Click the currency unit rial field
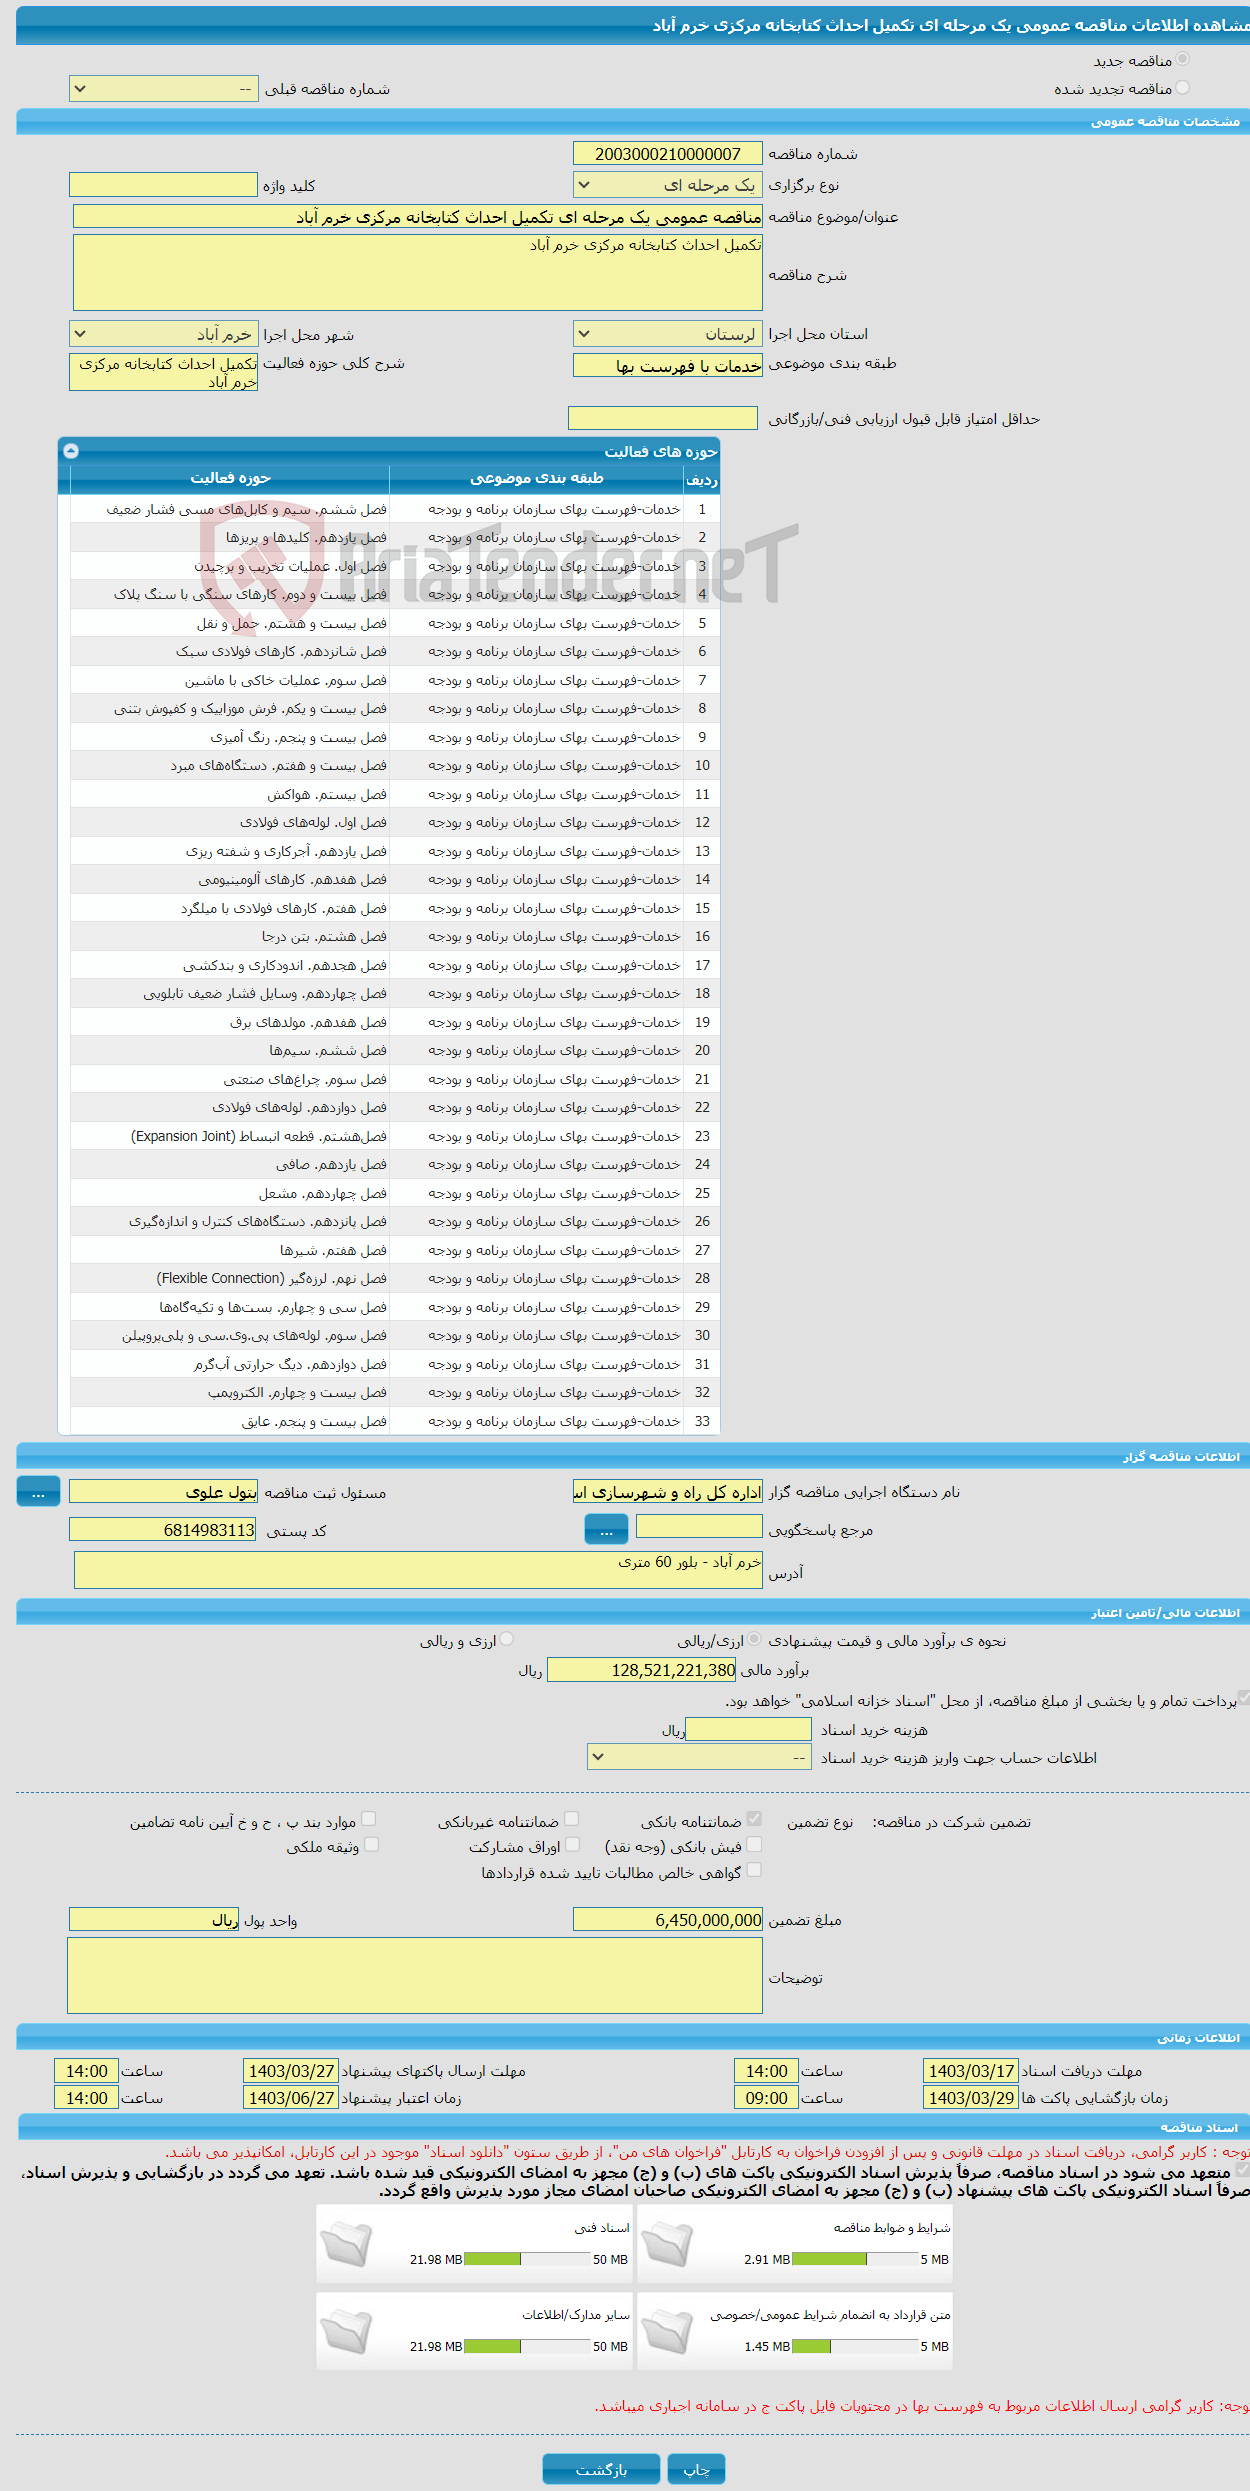Screen dimensions: 1250x2491 pyautogui.click(x=154, y=1919)
